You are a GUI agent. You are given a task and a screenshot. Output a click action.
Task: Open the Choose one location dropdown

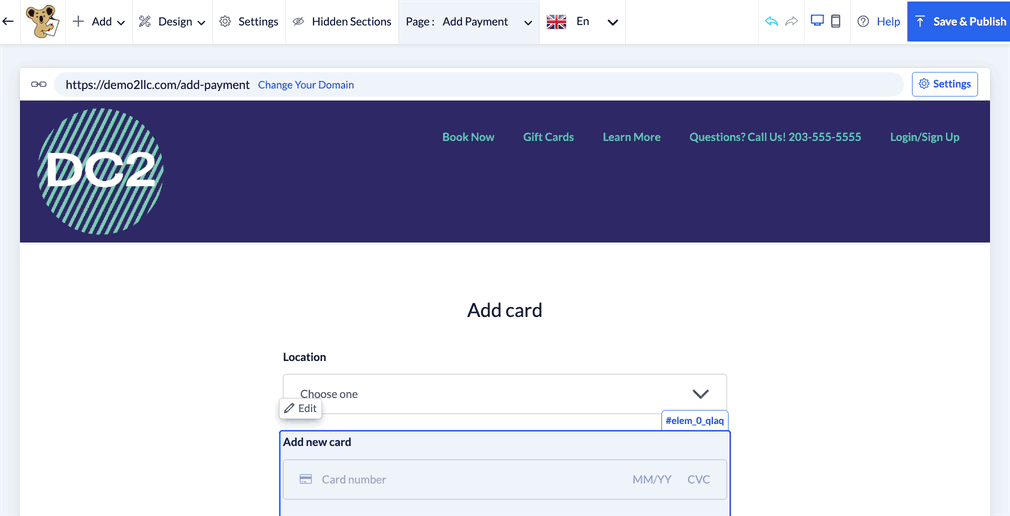[504, 394]
